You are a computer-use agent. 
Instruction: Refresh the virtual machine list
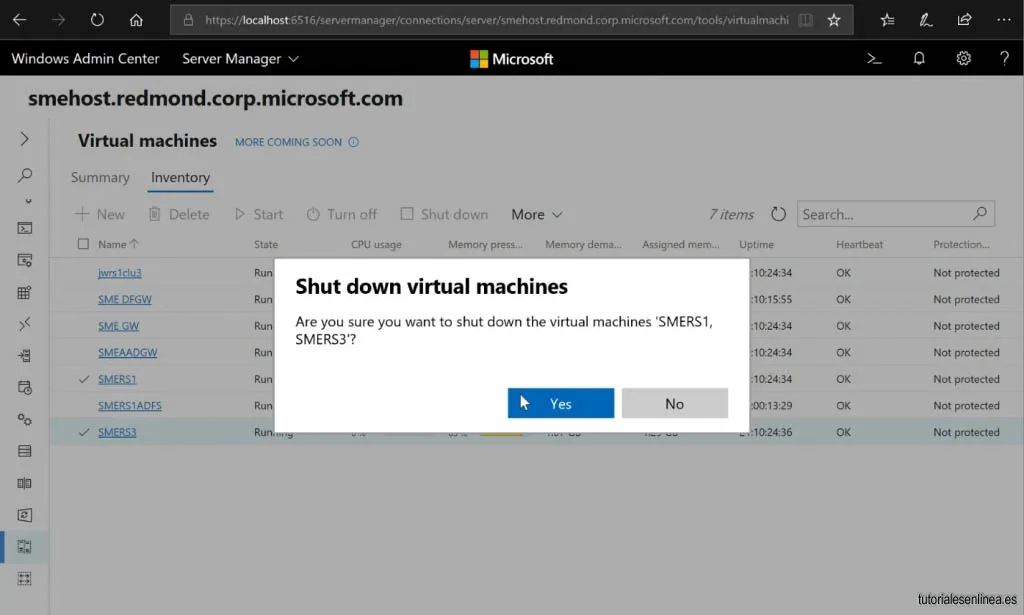click(x=778, y=214)
